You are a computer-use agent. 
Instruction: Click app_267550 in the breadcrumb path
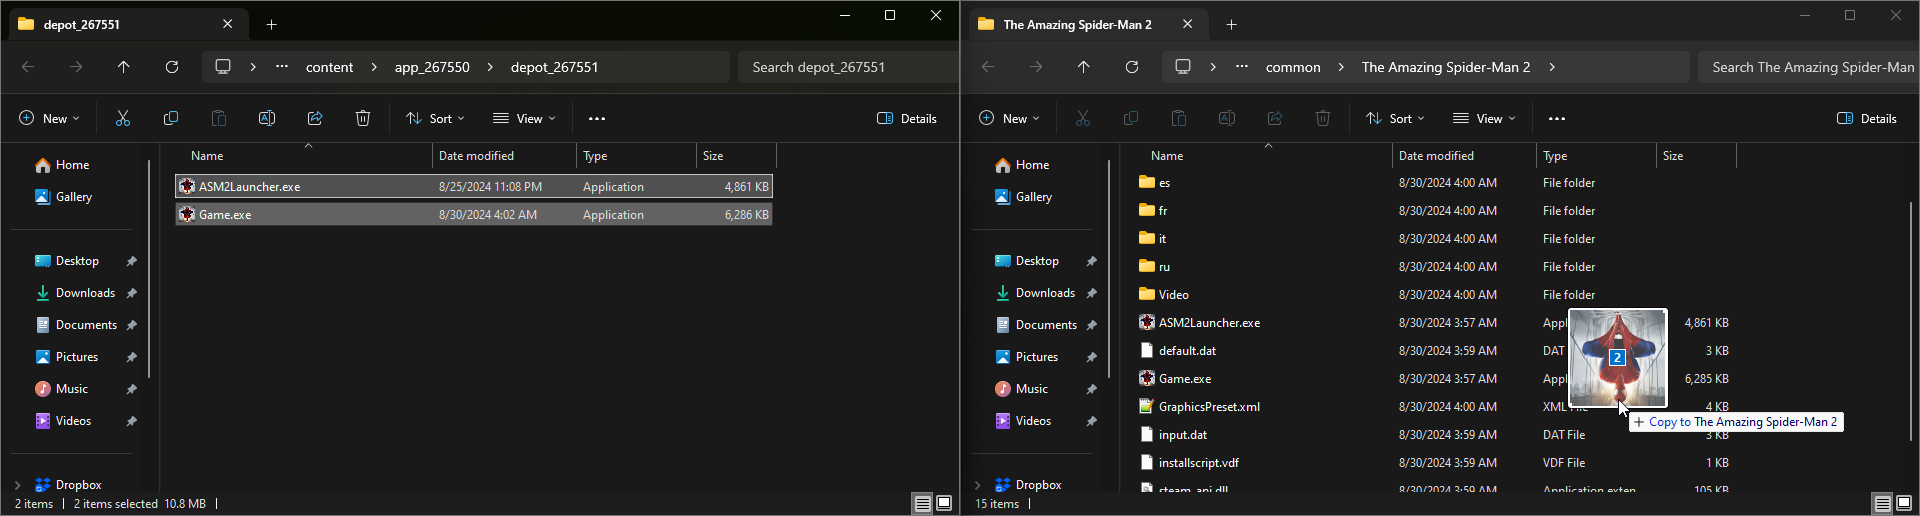[432, 67]
